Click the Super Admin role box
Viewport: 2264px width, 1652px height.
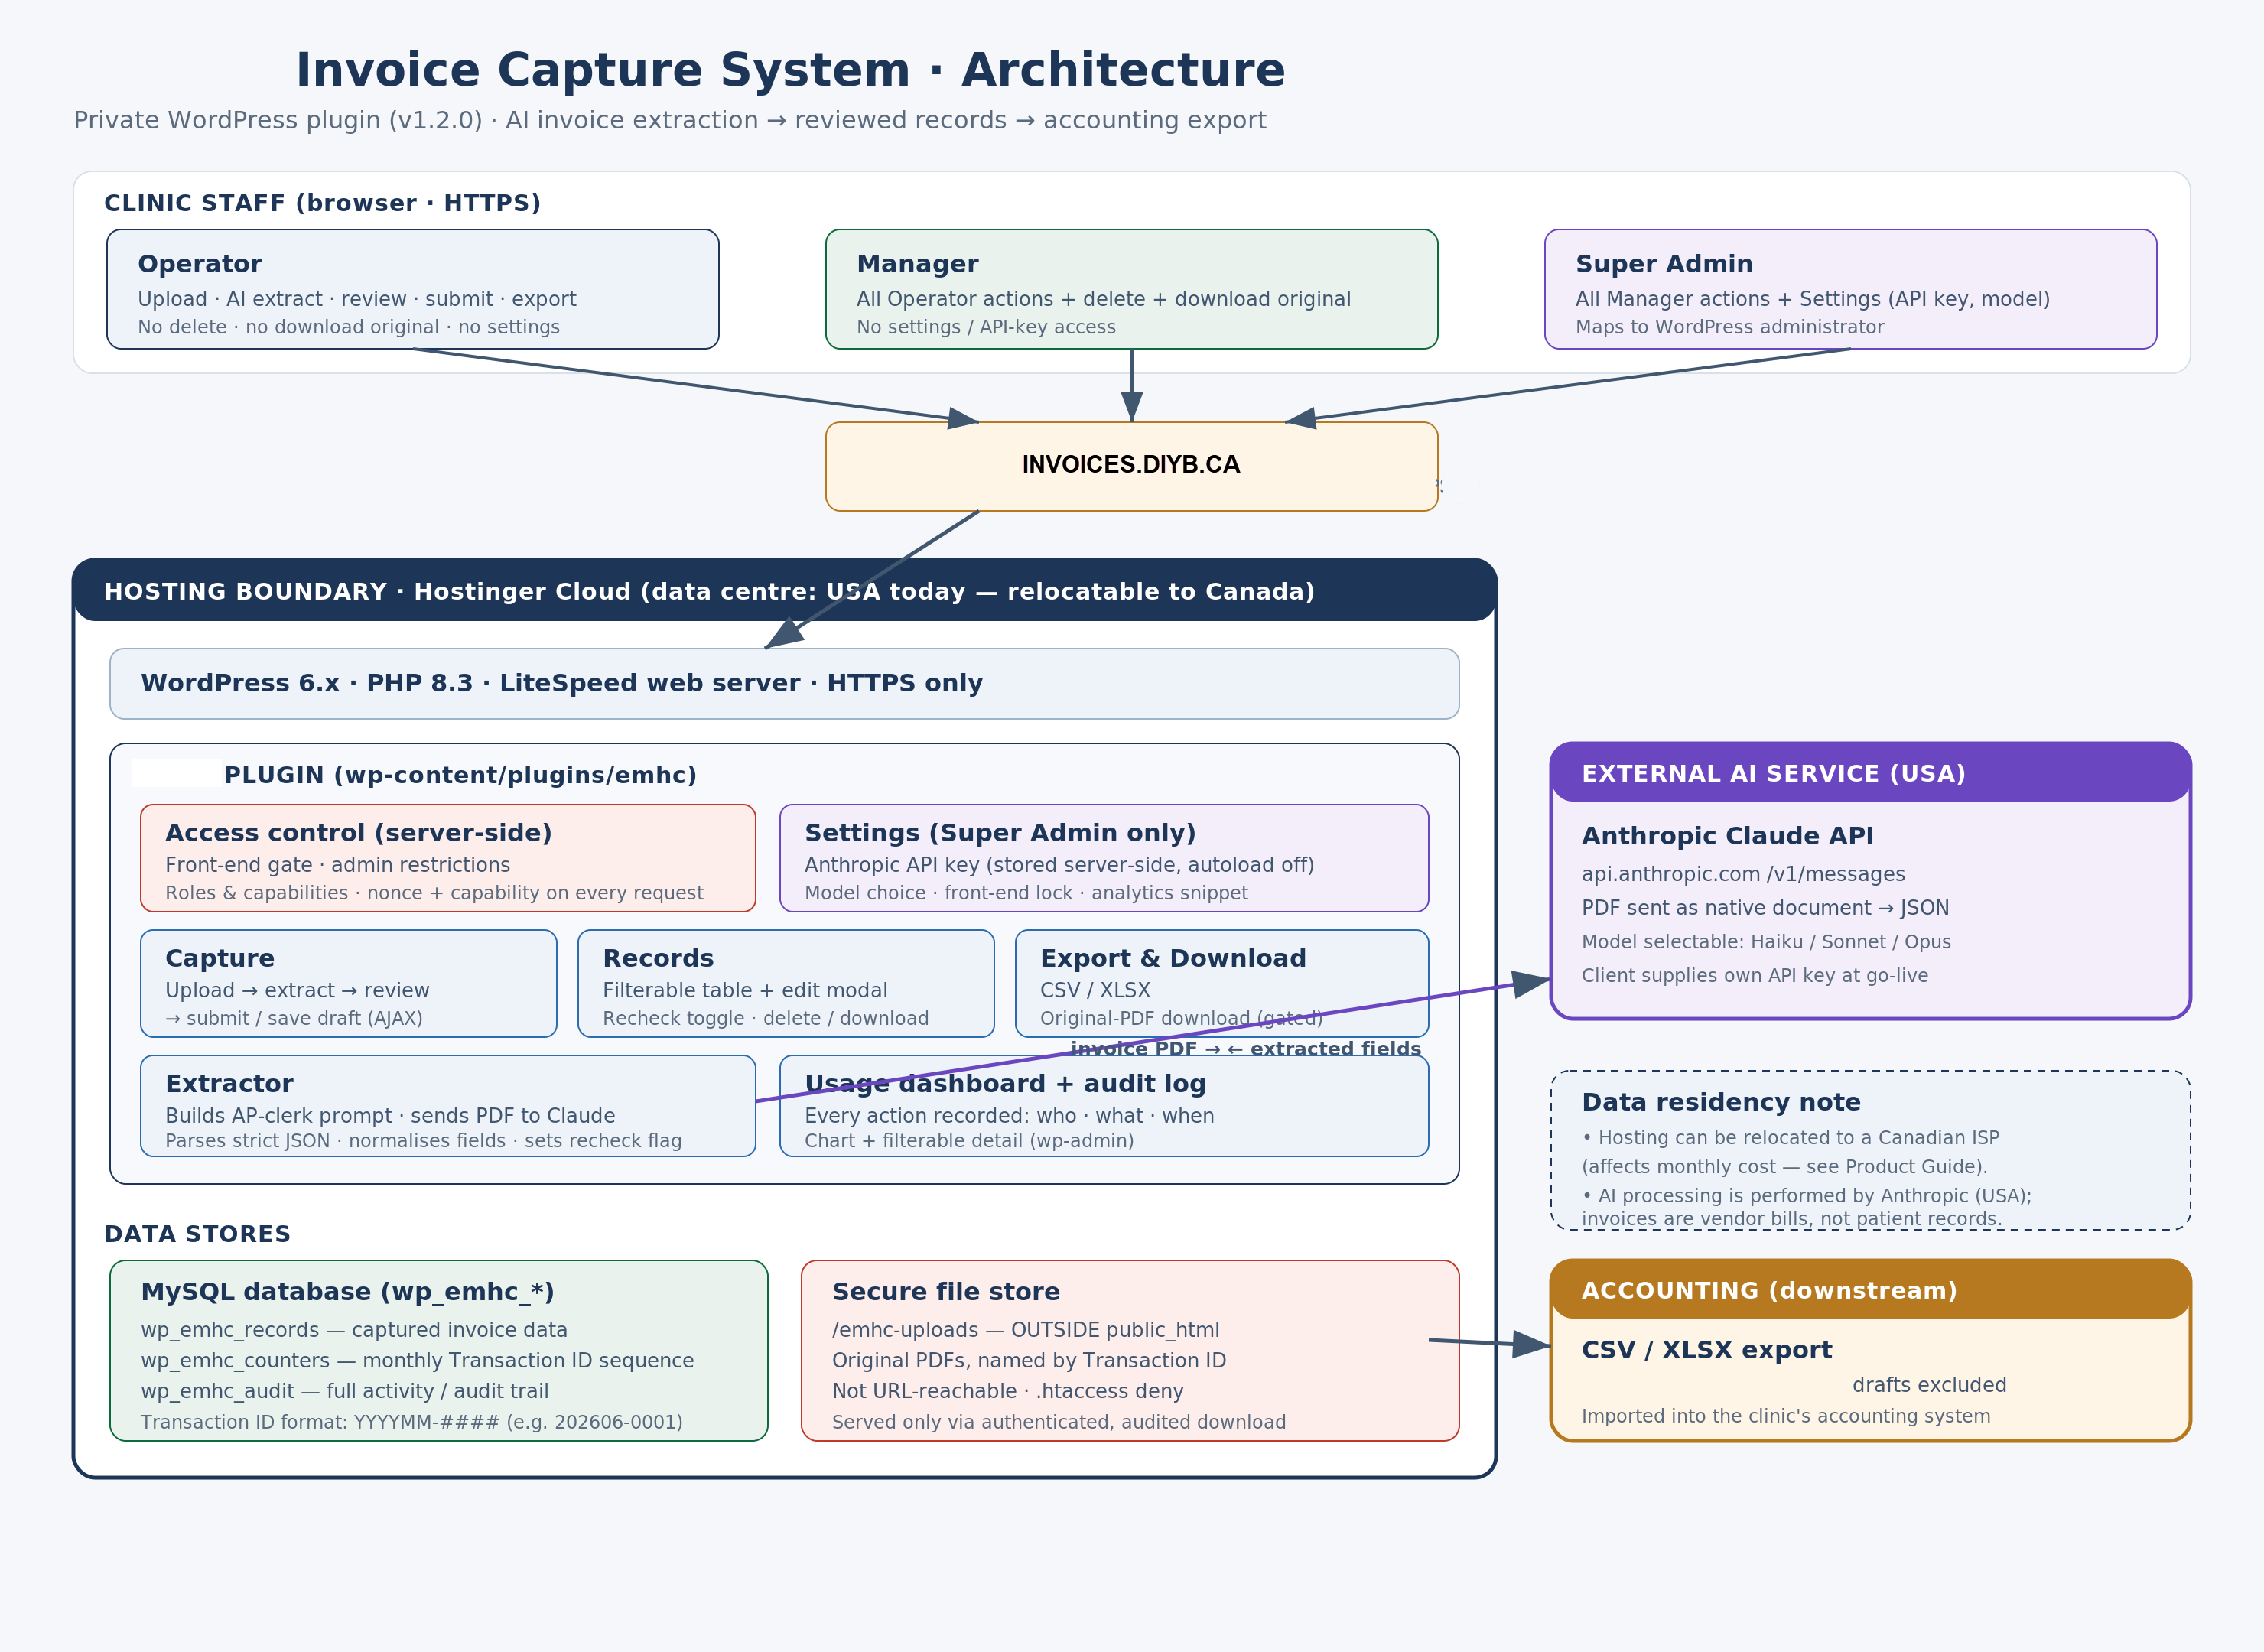1851,289
